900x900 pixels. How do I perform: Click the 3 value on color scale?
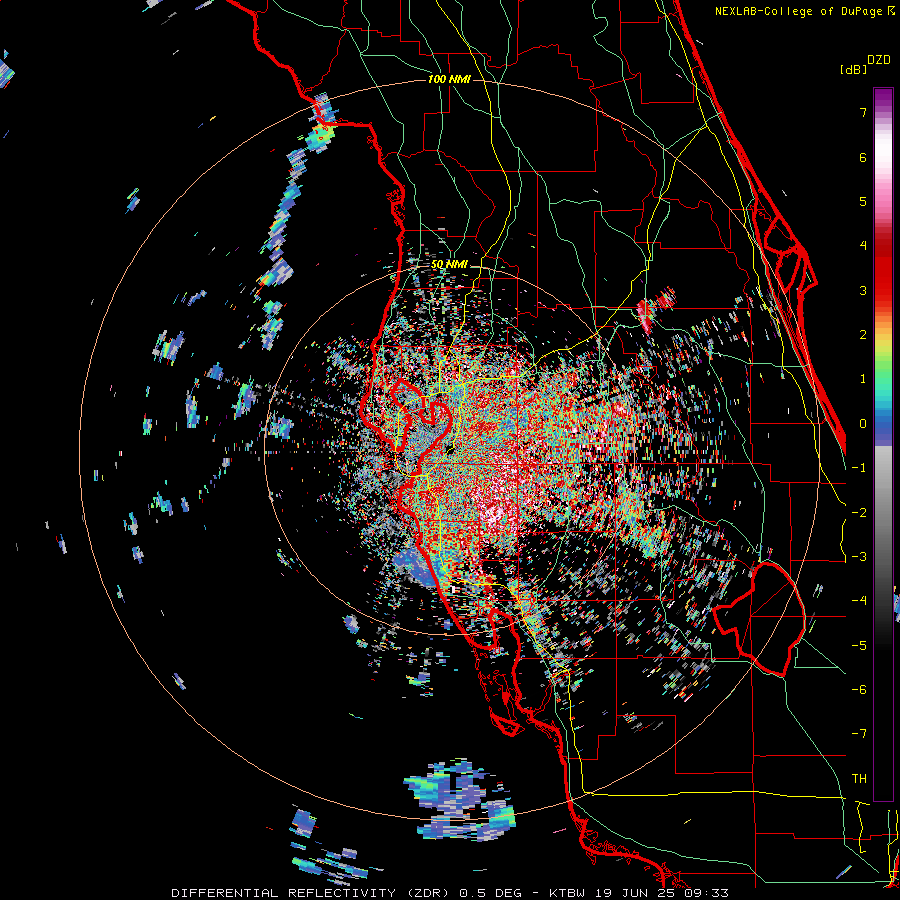click(x=863, y=290)
